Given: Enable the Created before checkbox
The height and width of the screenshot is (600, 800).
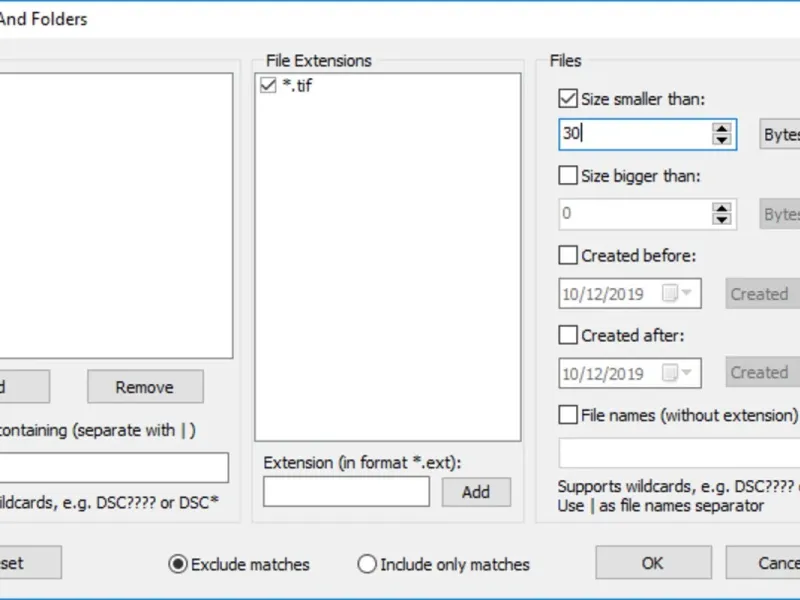Looking at the screenshot, I should pyautogui.click(x=568, y=255).
